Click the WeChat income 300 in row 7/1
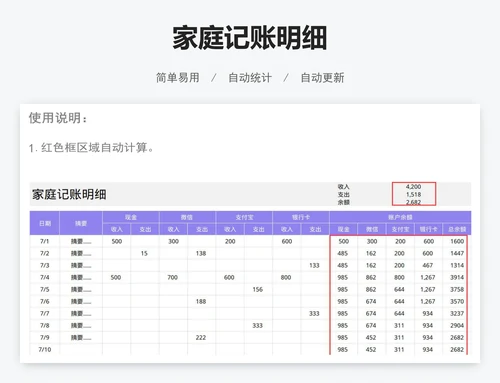Image resolution: width=500 pixels, height=383 pixels. (173, 241)
